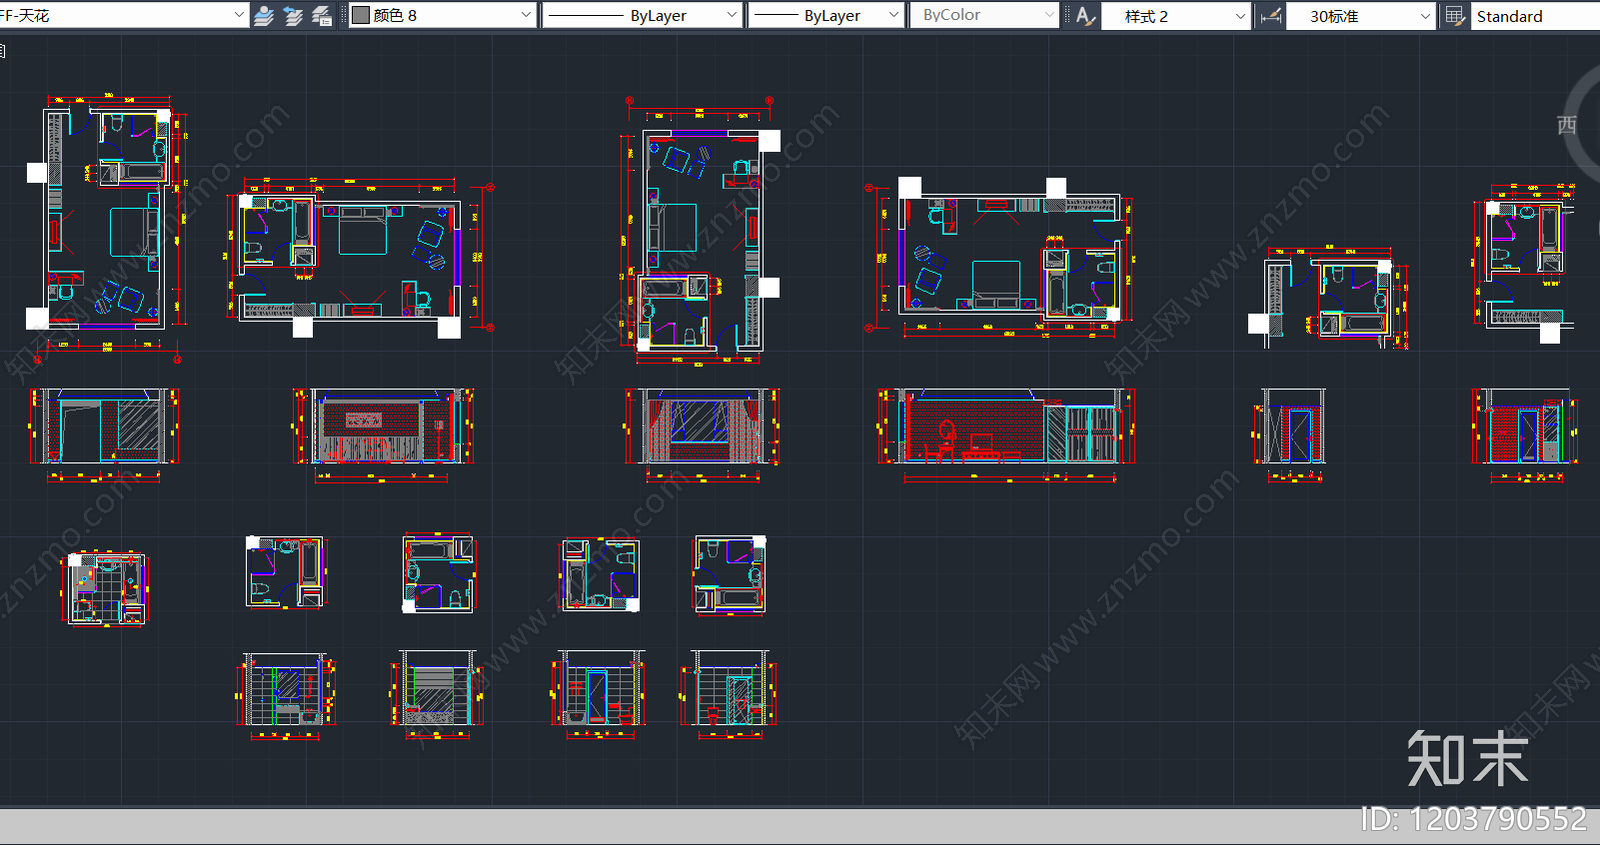This screenshot has height=858, width=1600.
Task: Click the ViewCube 西 (west) face
Action: point(1566,125)
